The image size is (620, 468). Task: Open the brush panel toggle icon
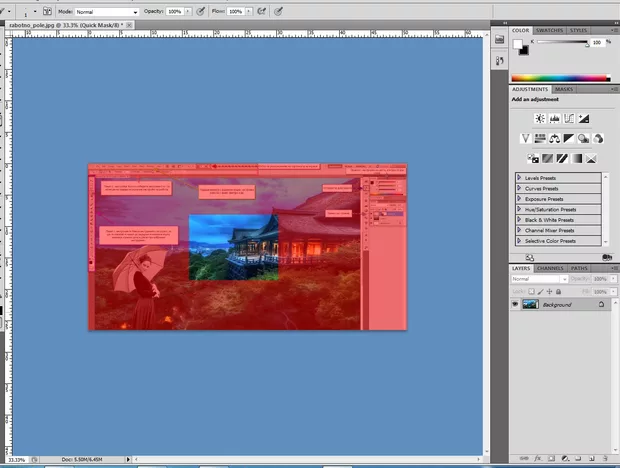click(x=46, y=11)
